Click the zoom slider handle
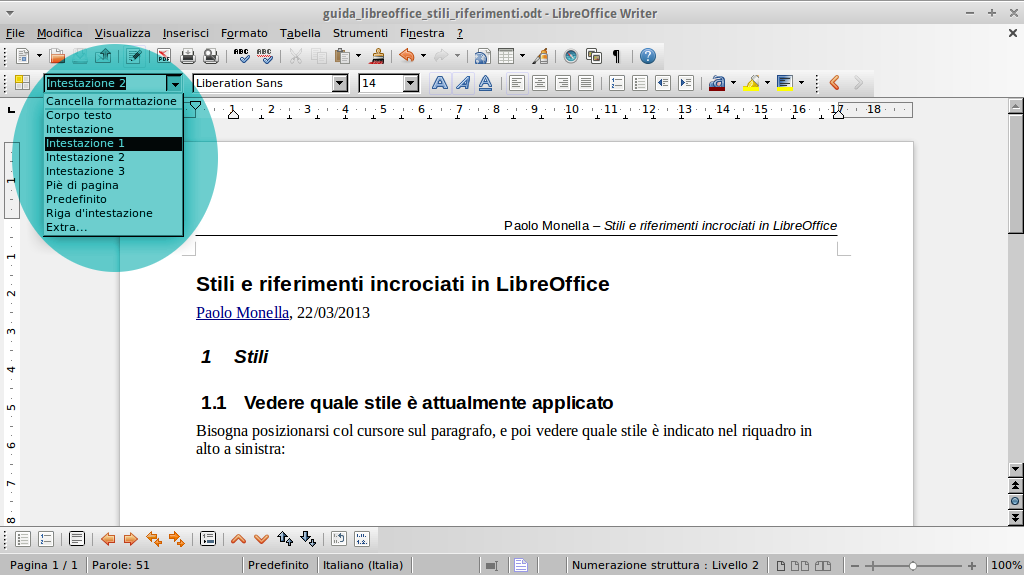 (x=912, y=566)
